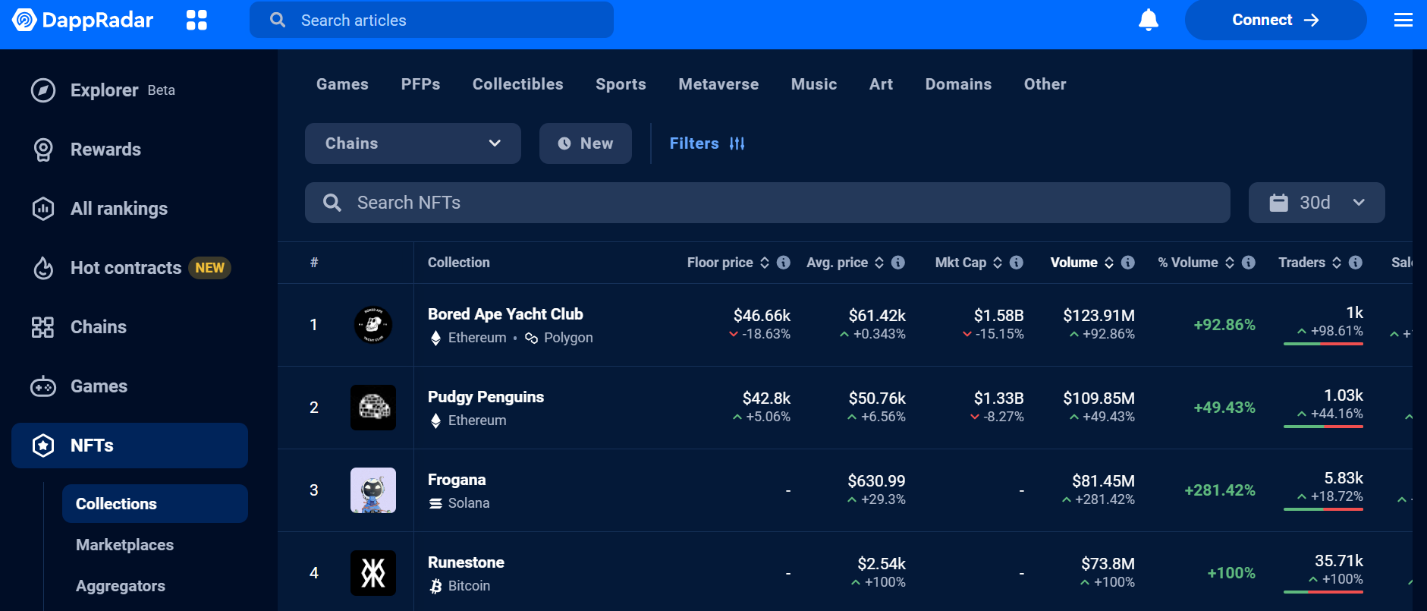
Task: Select the Other category tab
Action: [1045, 85]
